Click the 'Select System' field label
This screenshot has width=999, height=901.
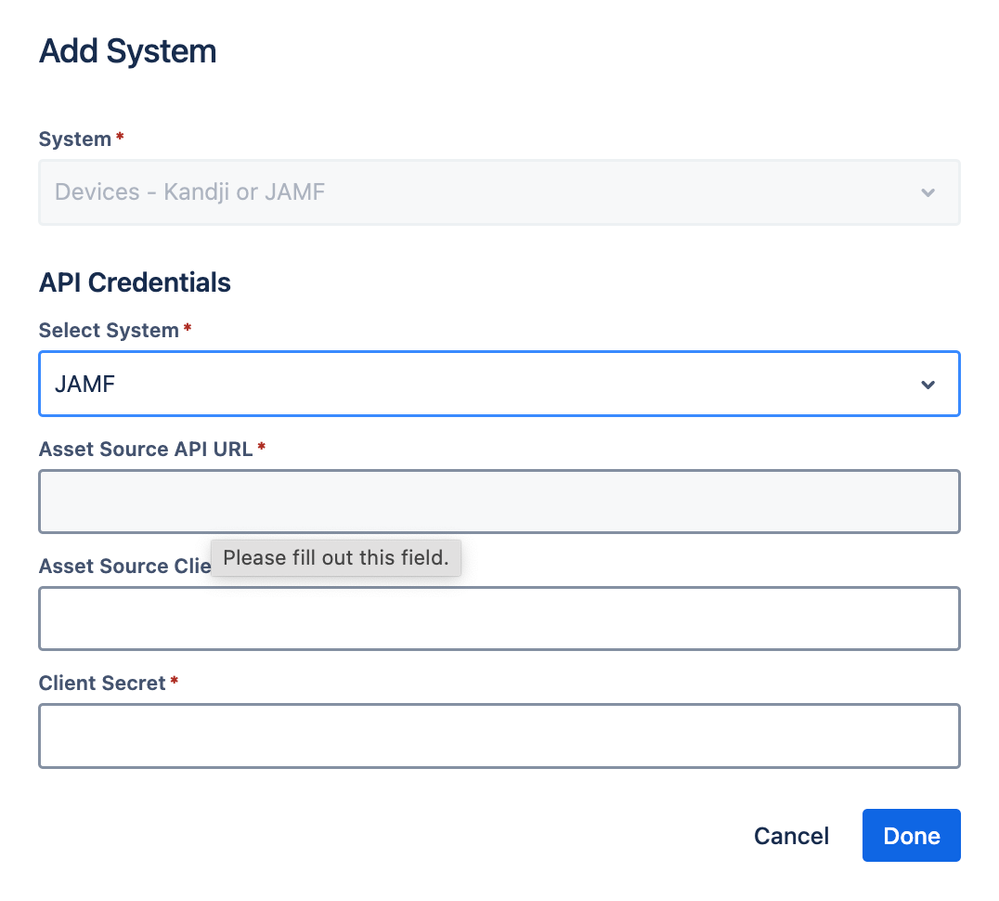click(108, 330)
